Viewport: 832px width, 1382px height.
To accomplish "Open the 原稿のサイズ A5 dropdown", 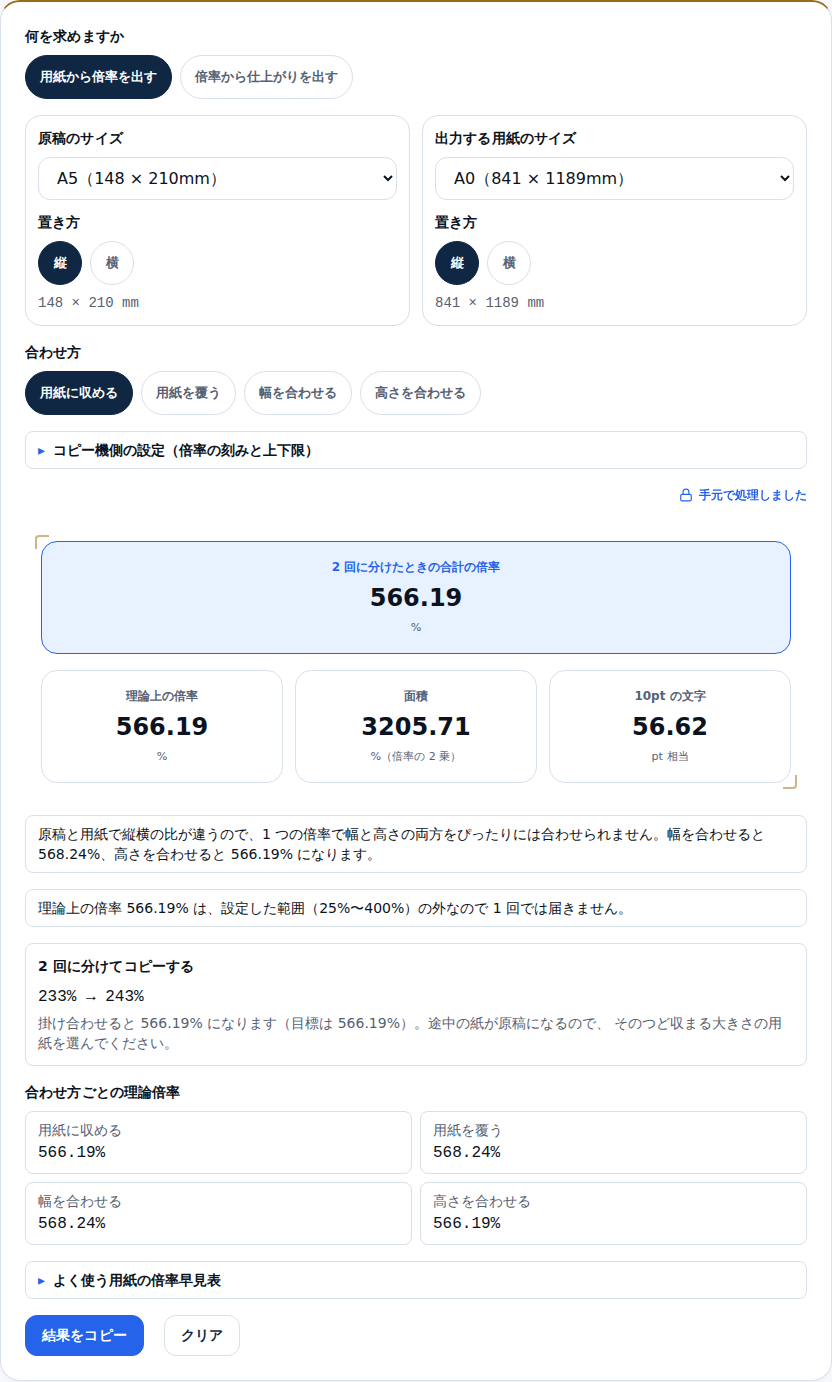I will (x=217, y=179).
